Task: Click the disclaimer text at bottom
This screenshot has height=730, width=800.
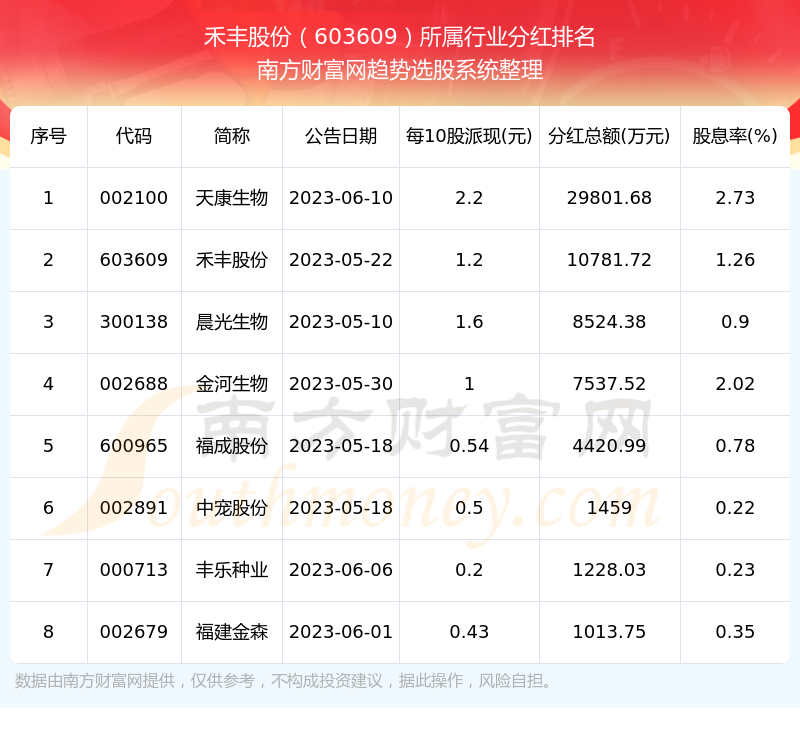Action: click(283, 681)
